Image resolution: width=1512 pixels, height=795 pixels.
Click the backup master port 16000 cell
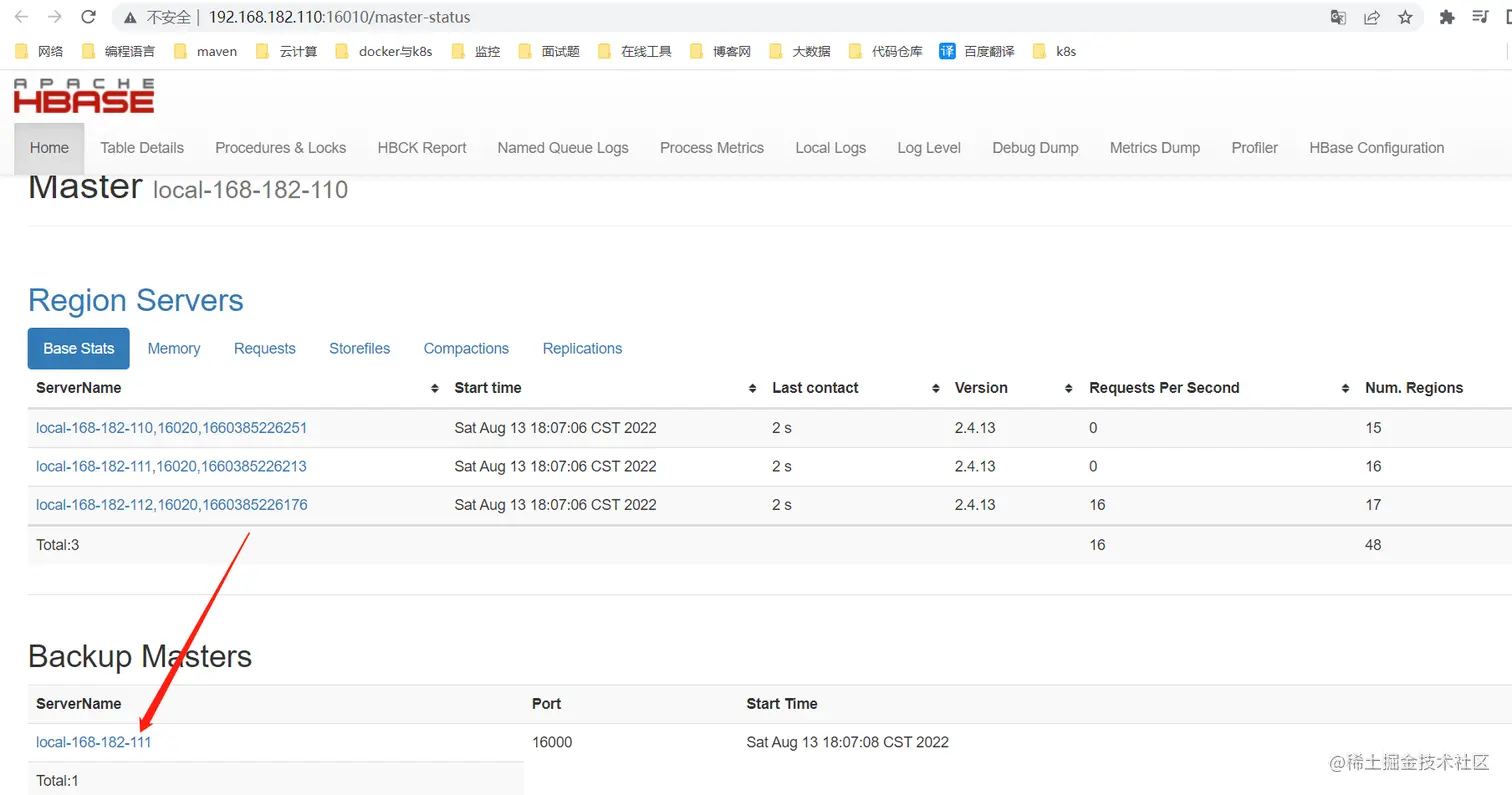point(552,742)
